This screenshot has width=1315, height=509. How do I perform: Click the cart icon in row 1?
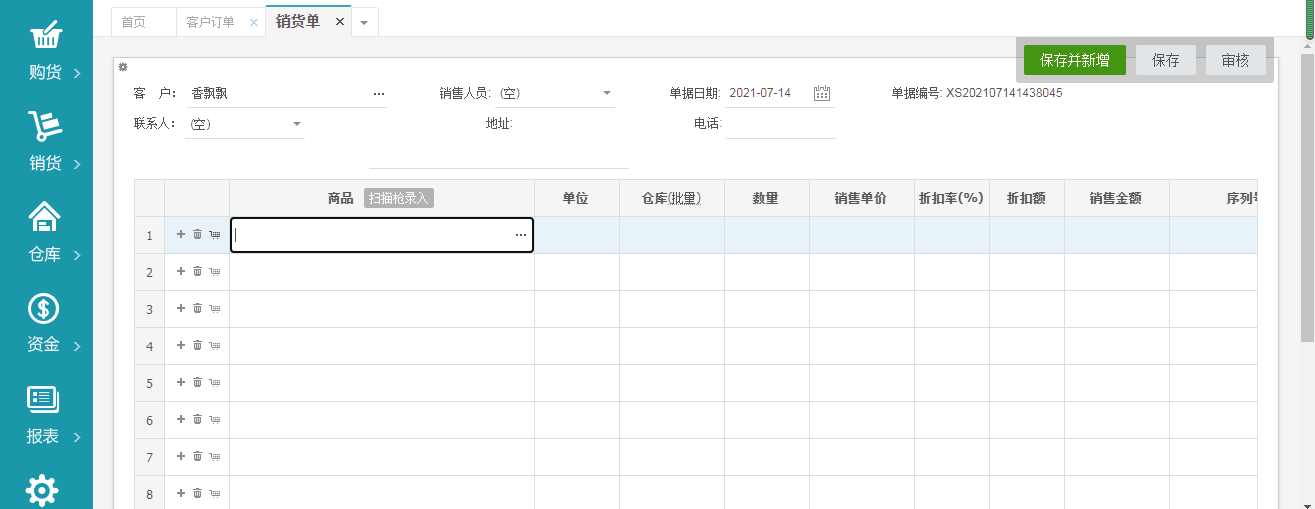pos(215,234)
